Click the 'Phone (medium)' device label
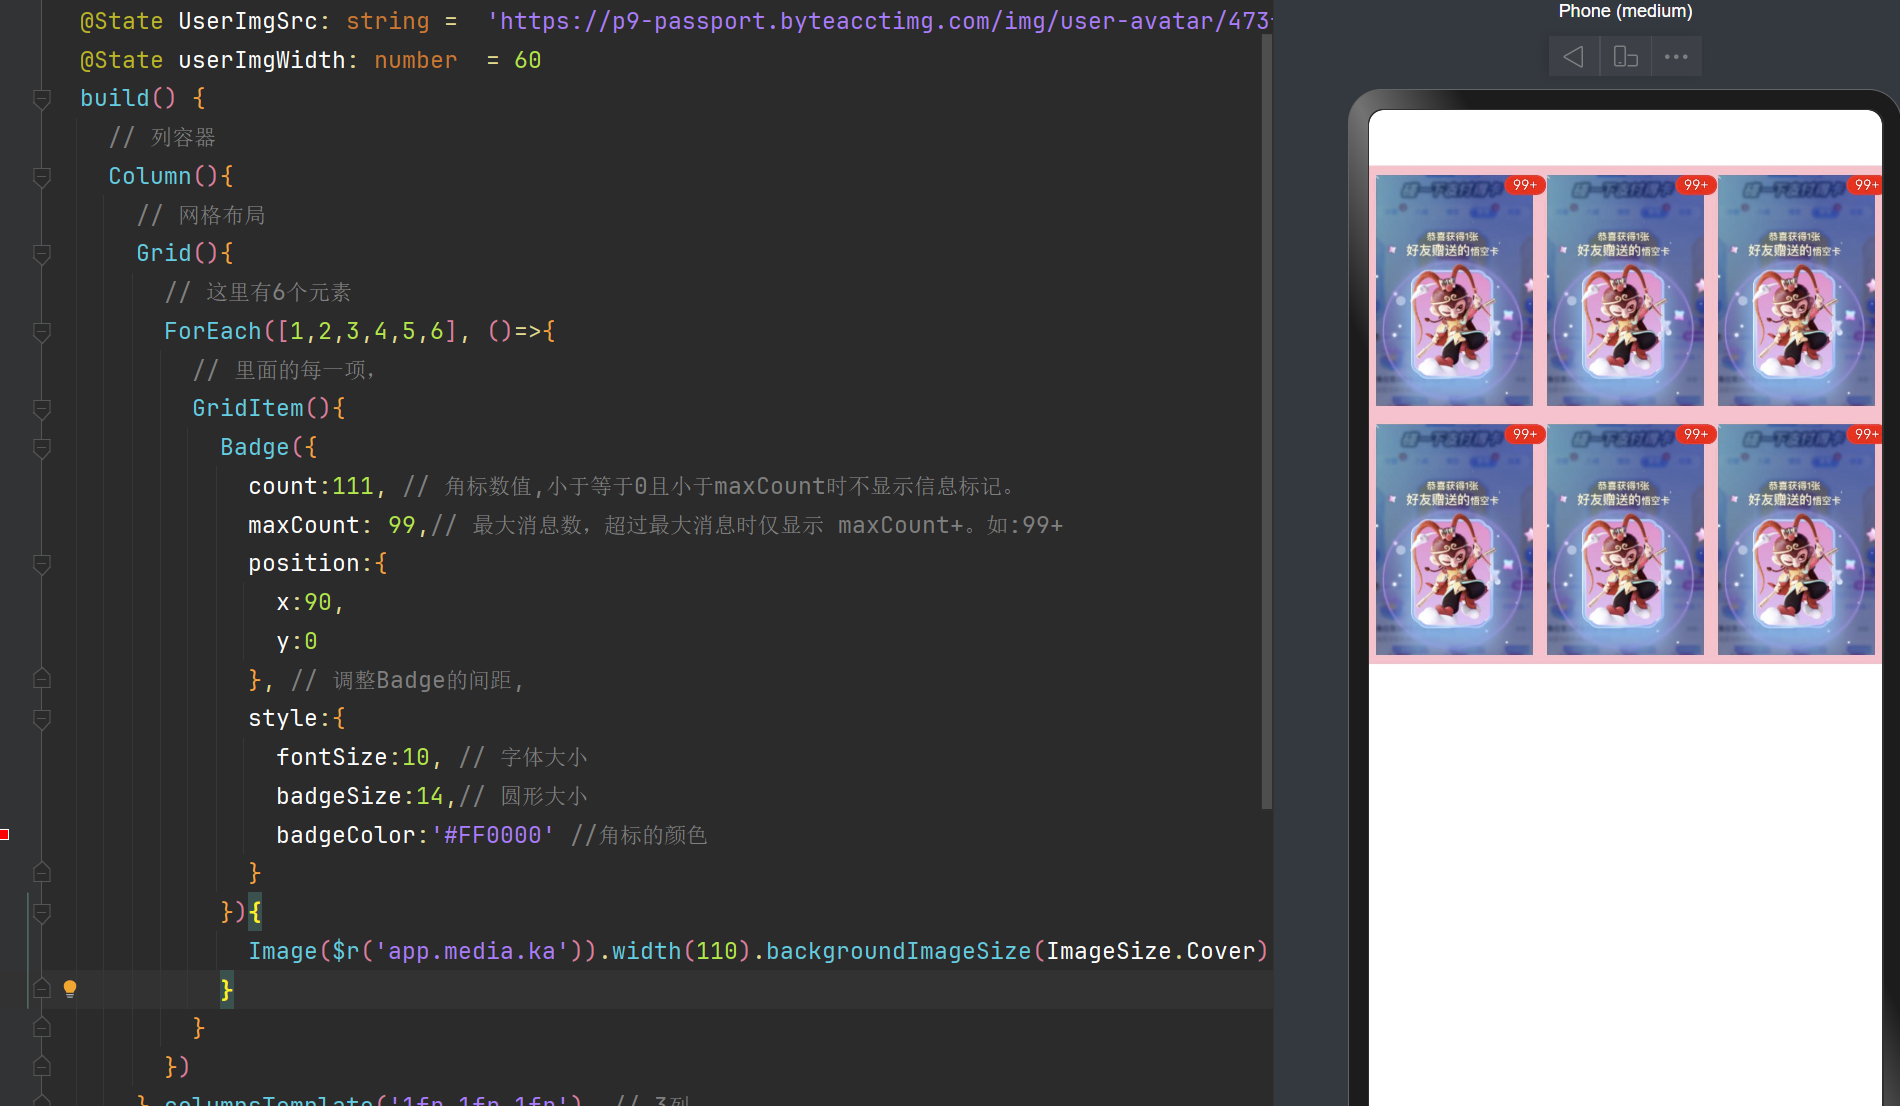 click(1626, 12)
